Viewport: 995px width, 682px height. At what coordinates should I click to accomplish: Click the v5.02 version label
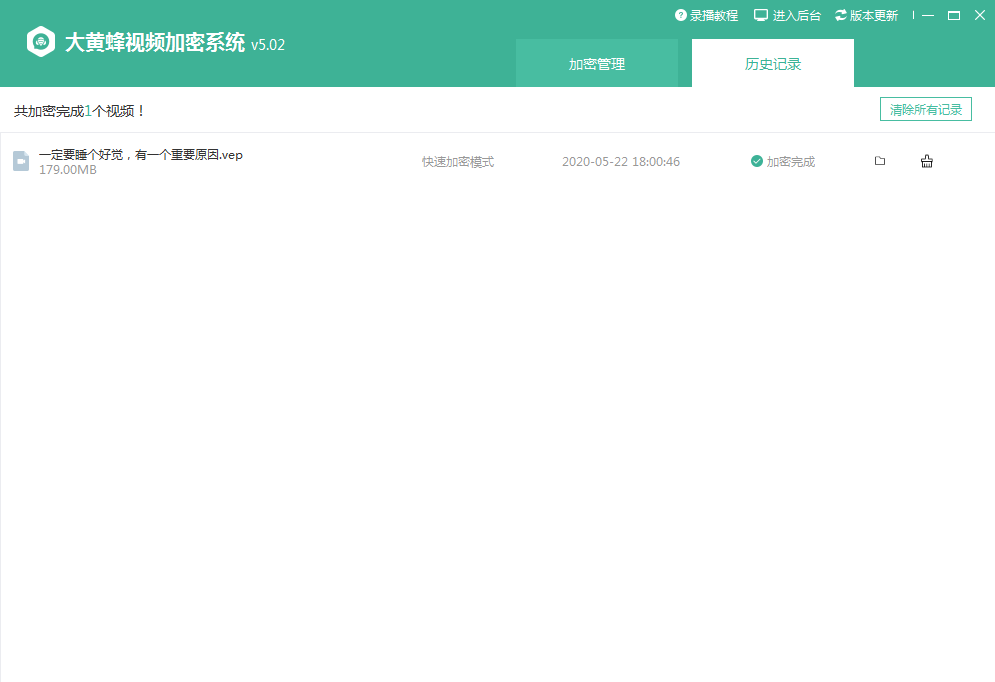tap(268, 45)
